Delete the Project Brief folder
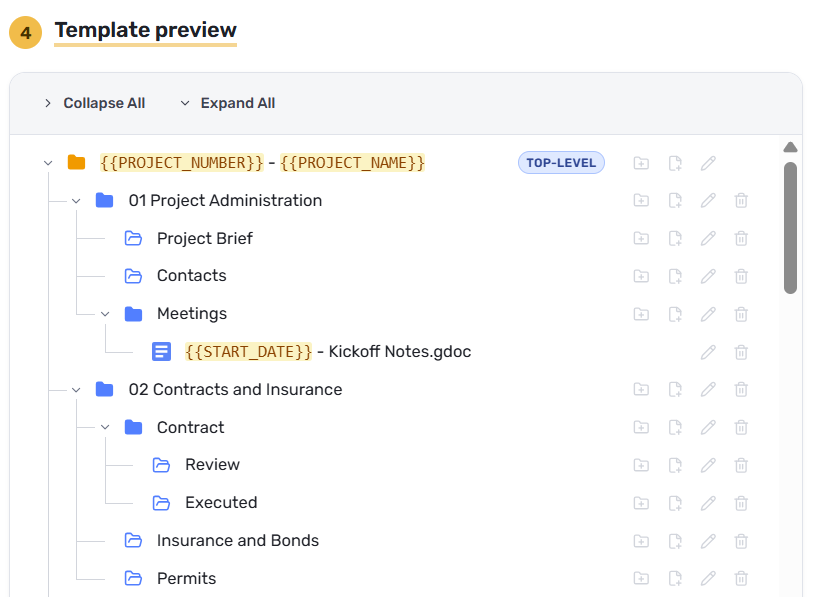Screen dimensions: 820x597 click(741, 238)
